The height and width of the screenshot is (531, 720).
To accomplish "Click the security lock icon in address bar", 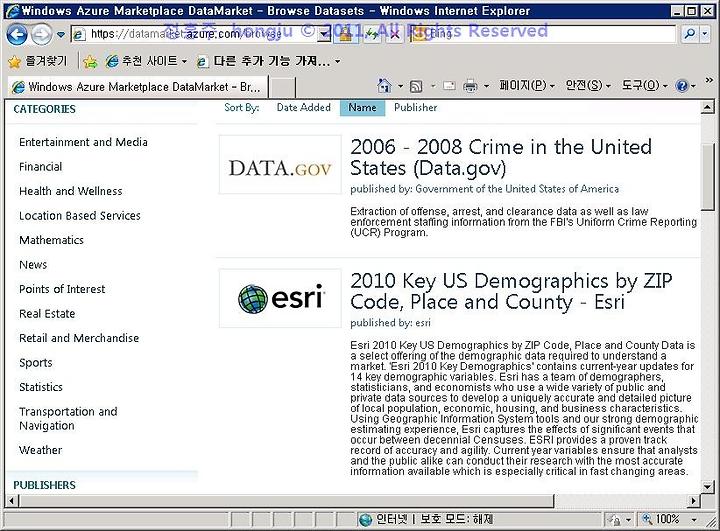I will (345, 34).
